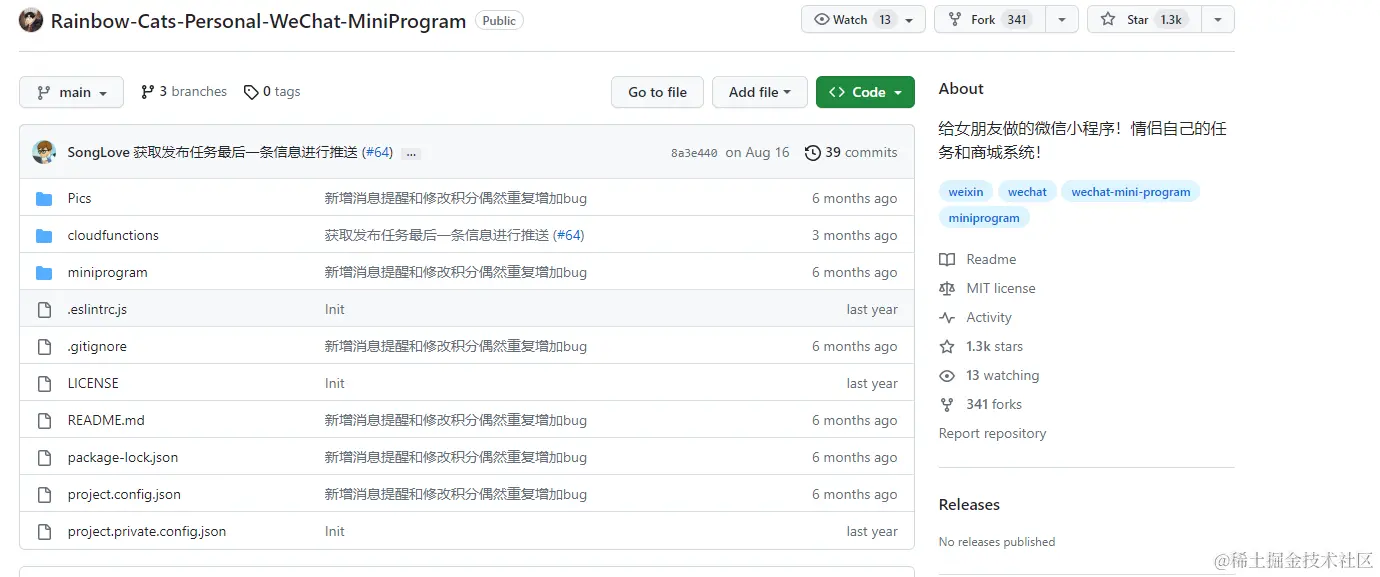
Task: Click the branch icon beside 3 branches
Action: [x=148, y=92]
